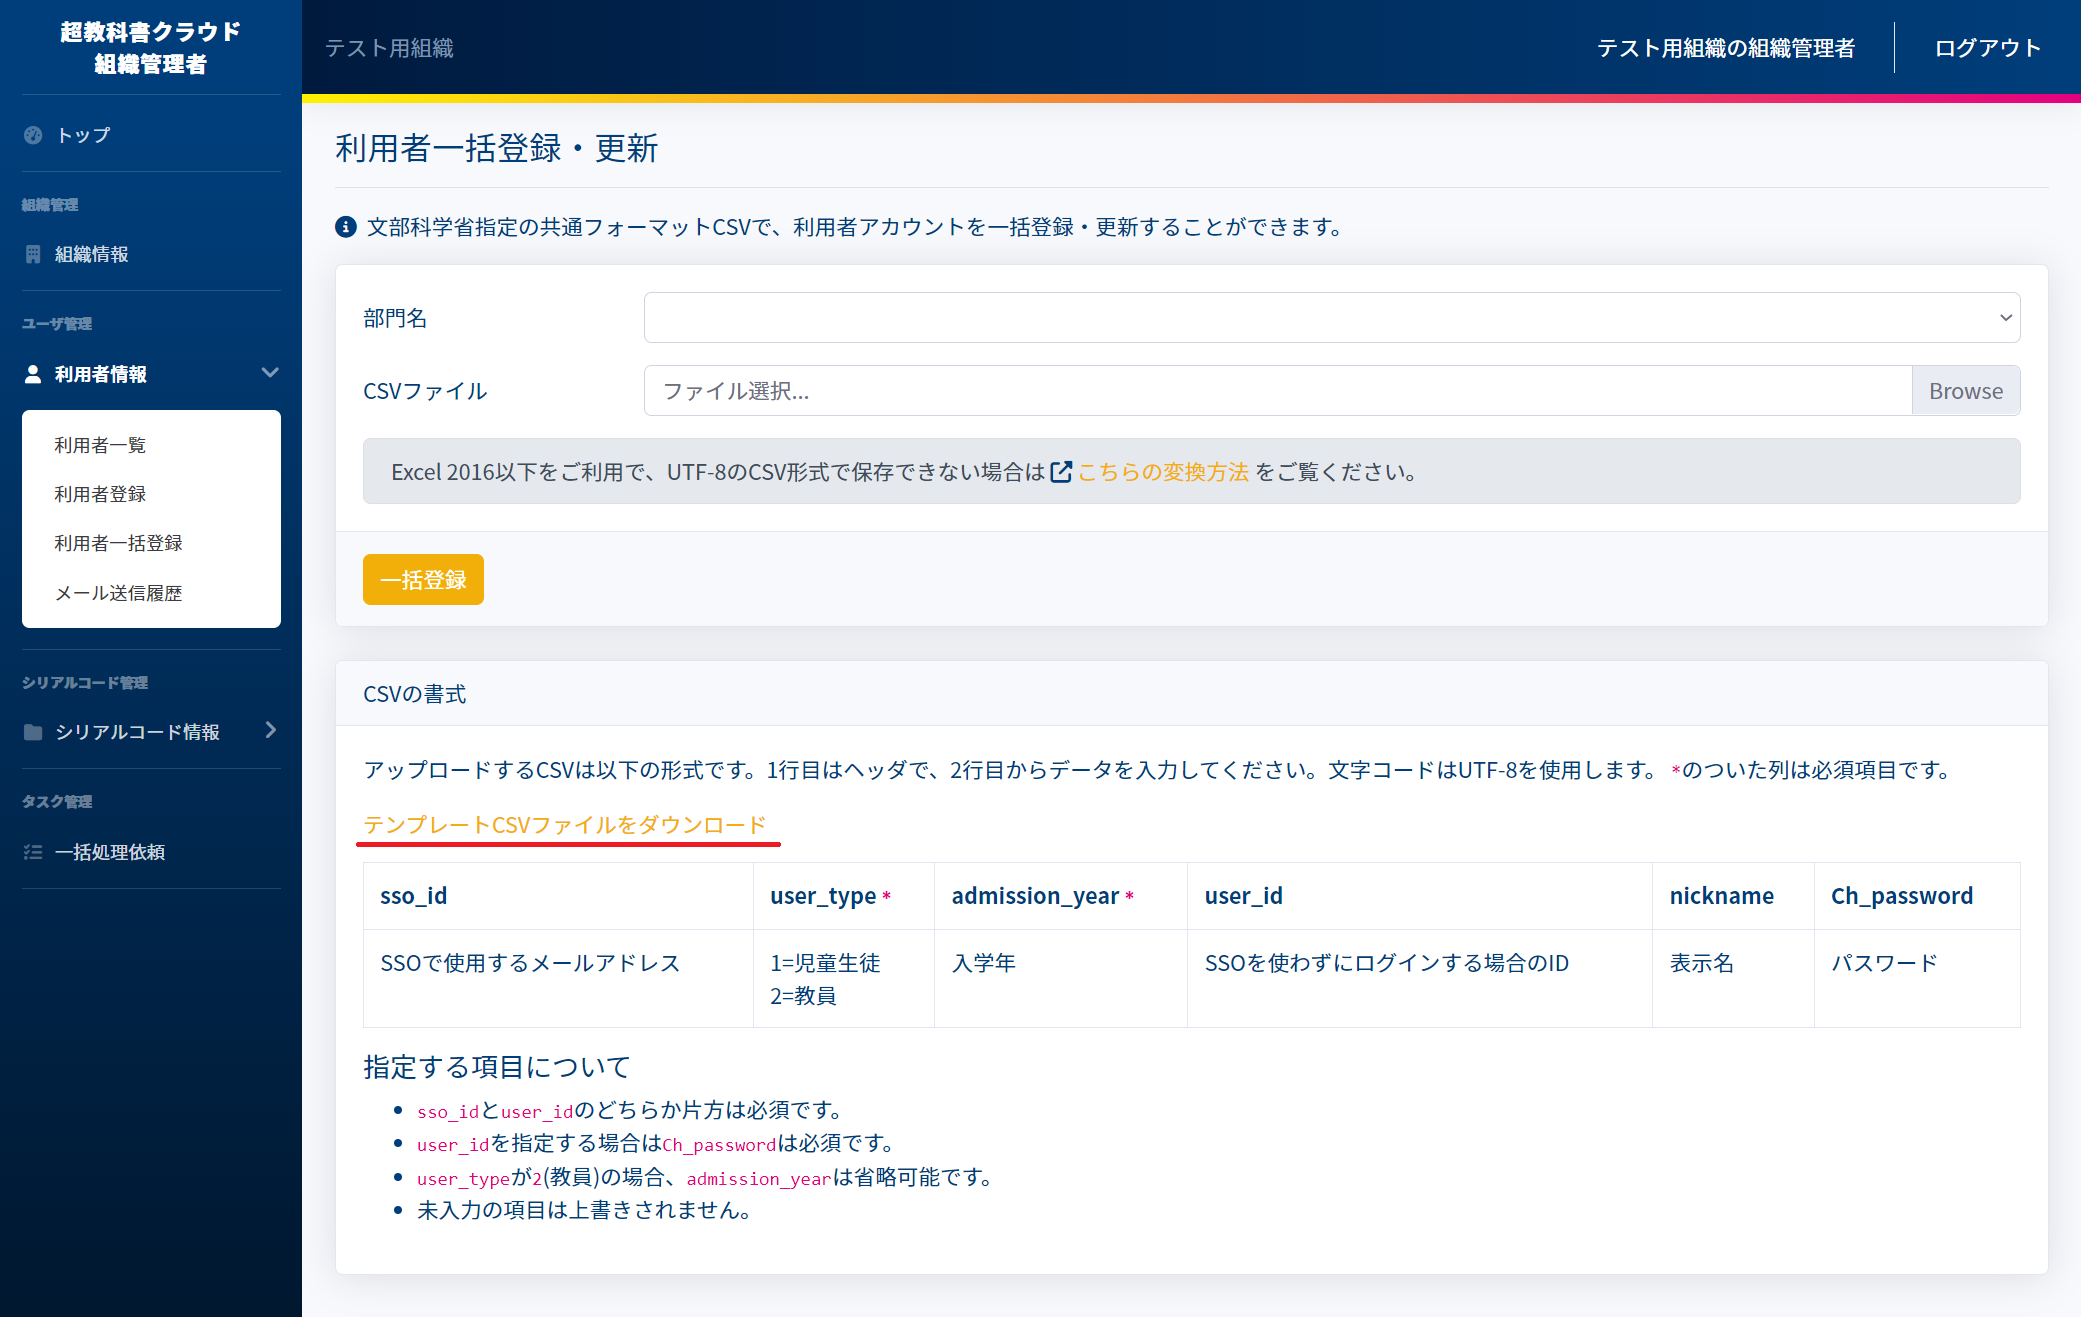Go to 利用者一括登録 menu item
The width and height of the screenshot is (2081, 1317).
pos(118,543)
